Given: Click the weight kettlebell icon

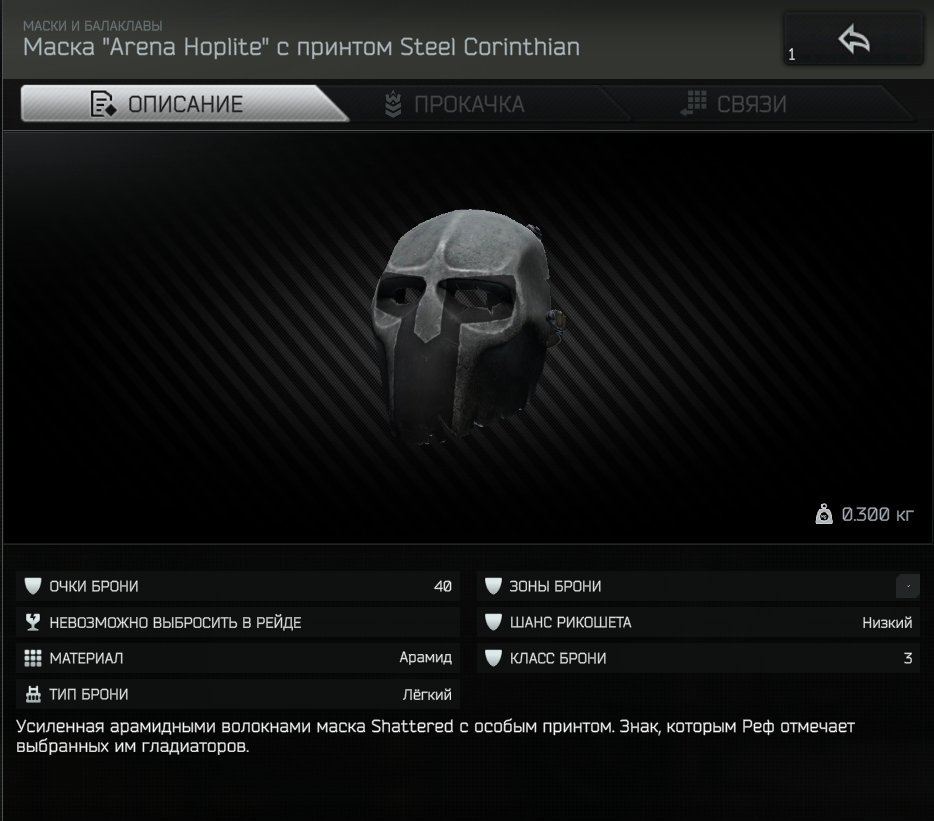Looking at the screenshot, I should [824, 514].
